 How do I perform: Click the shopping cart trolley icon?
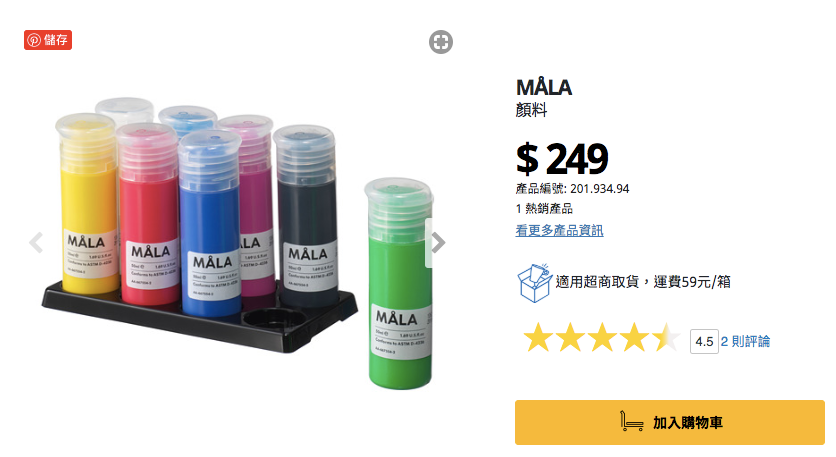pyautogui.click(x=631, y=421)
